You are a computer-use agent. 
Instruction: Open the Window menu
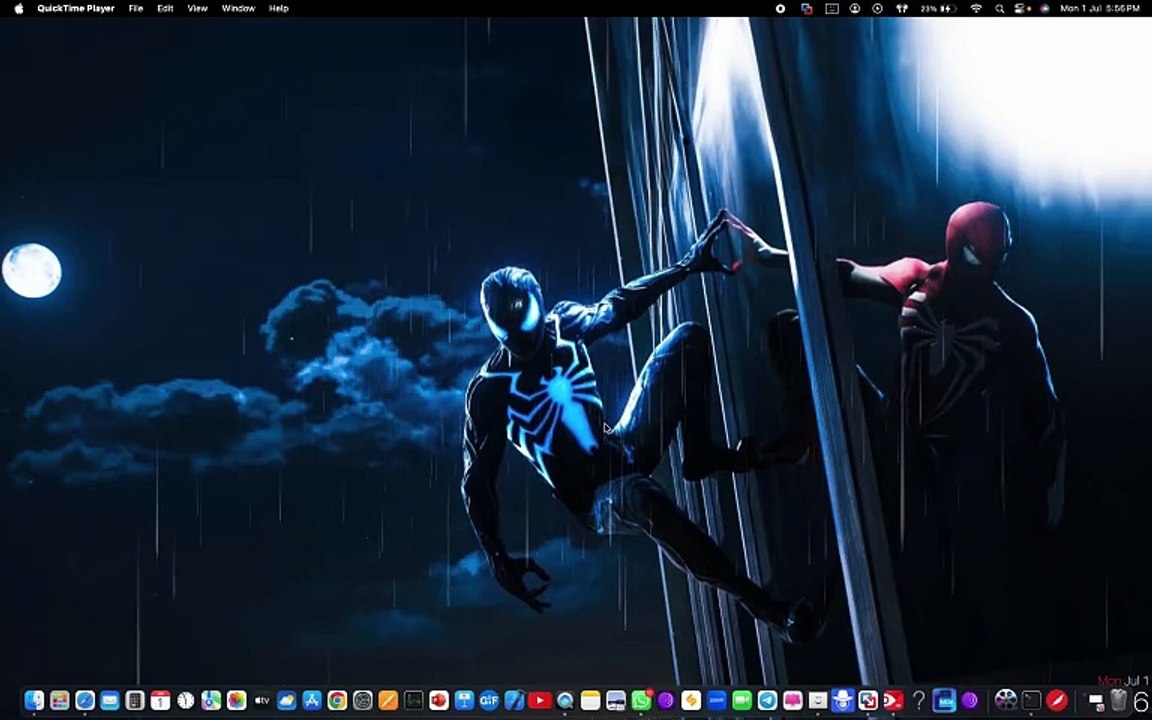pyautogui.click(x=238, y=9)
